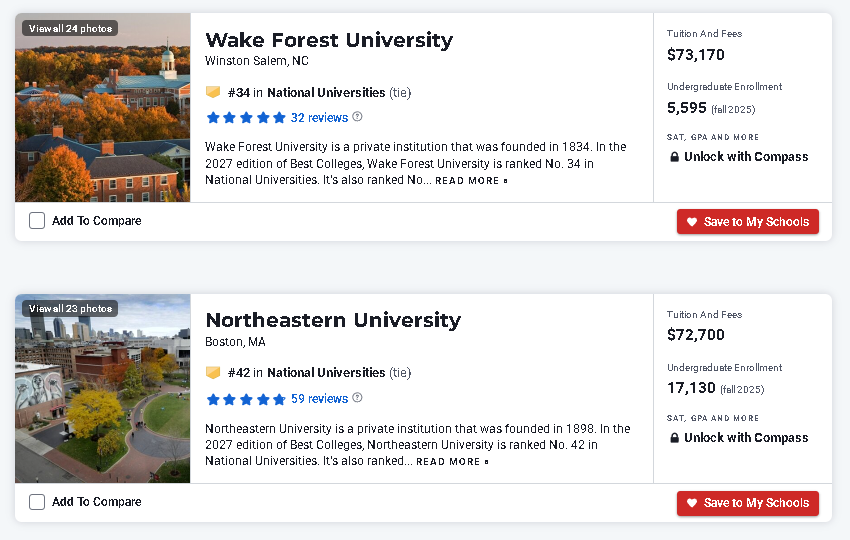Check Add To Compare for Northeastern University
The image size is (850, 540).
pos(37,502)
